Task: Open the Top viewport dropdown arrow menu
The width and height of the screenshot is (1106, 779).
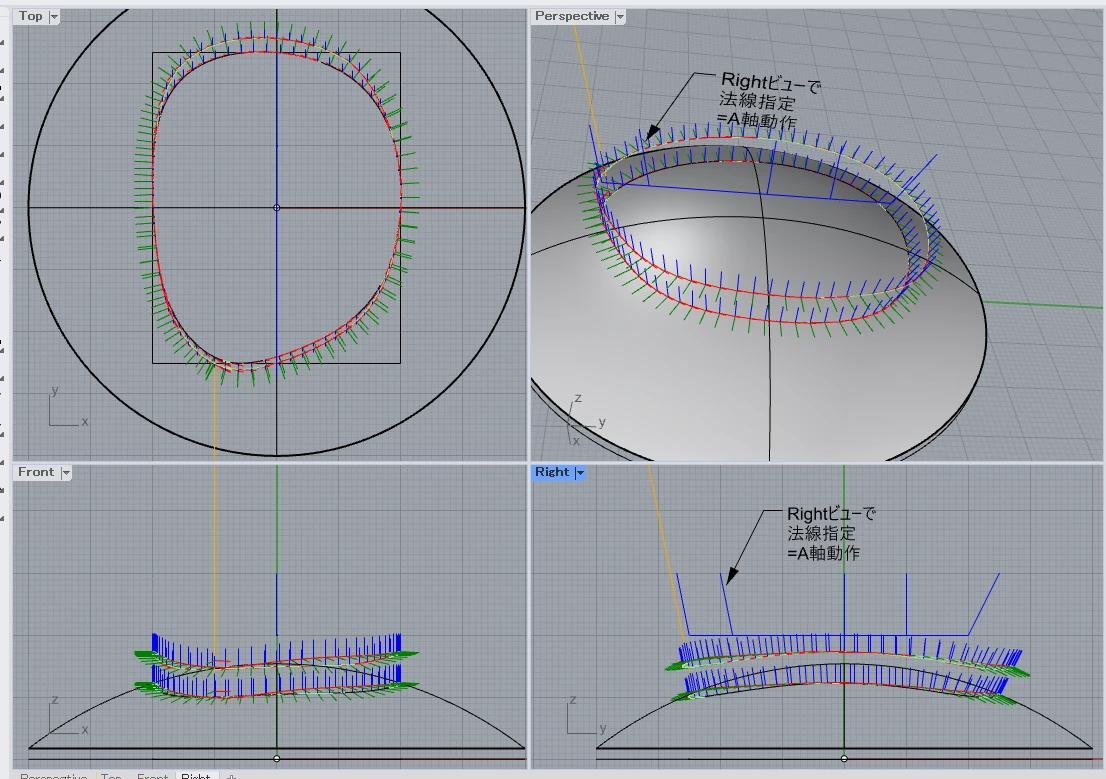Action: (x=54, y=16)
